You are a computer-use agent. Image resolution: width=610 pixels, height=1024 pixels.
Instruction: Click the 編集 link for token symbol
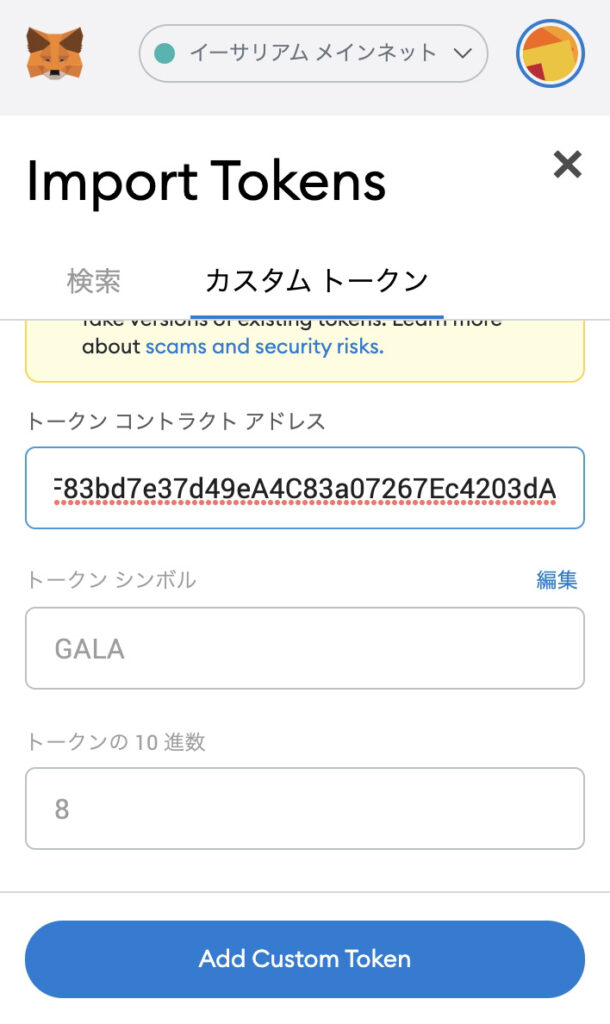click(x=556, y=579)
